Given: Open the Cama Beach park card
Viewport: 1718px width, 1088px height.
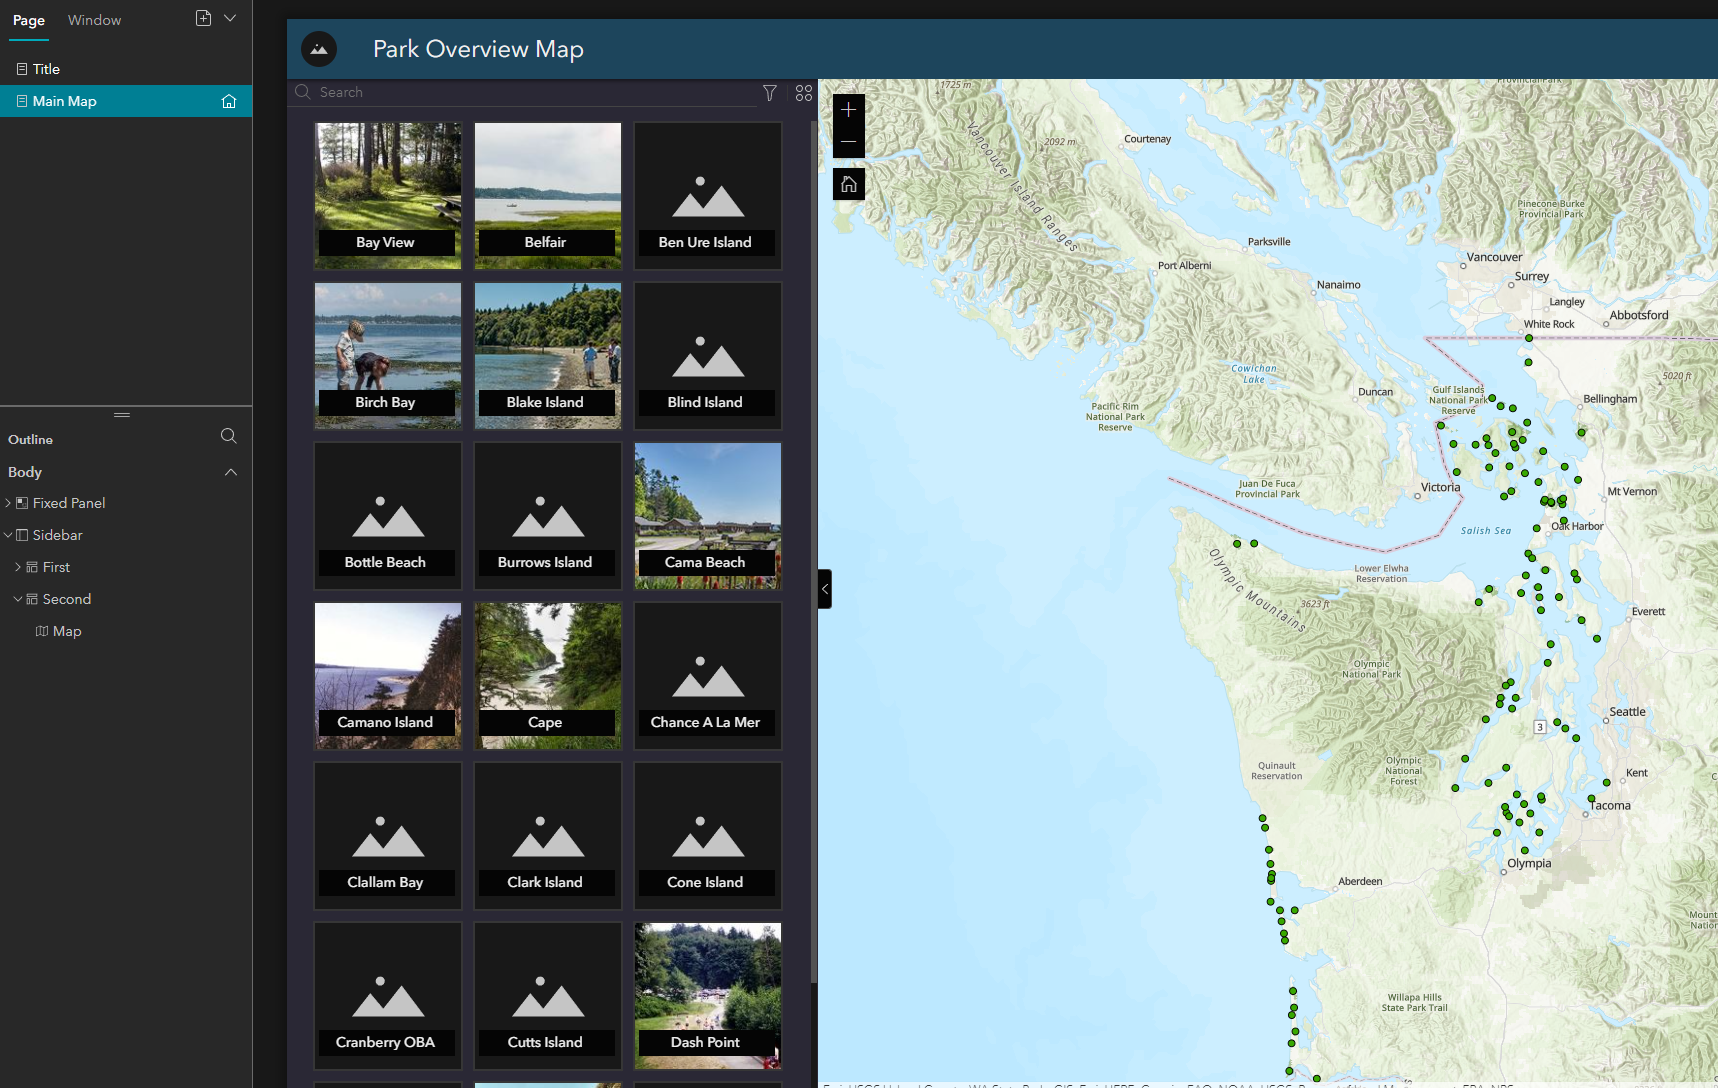Looking at the screenshot, I should [x=708, y=516].
